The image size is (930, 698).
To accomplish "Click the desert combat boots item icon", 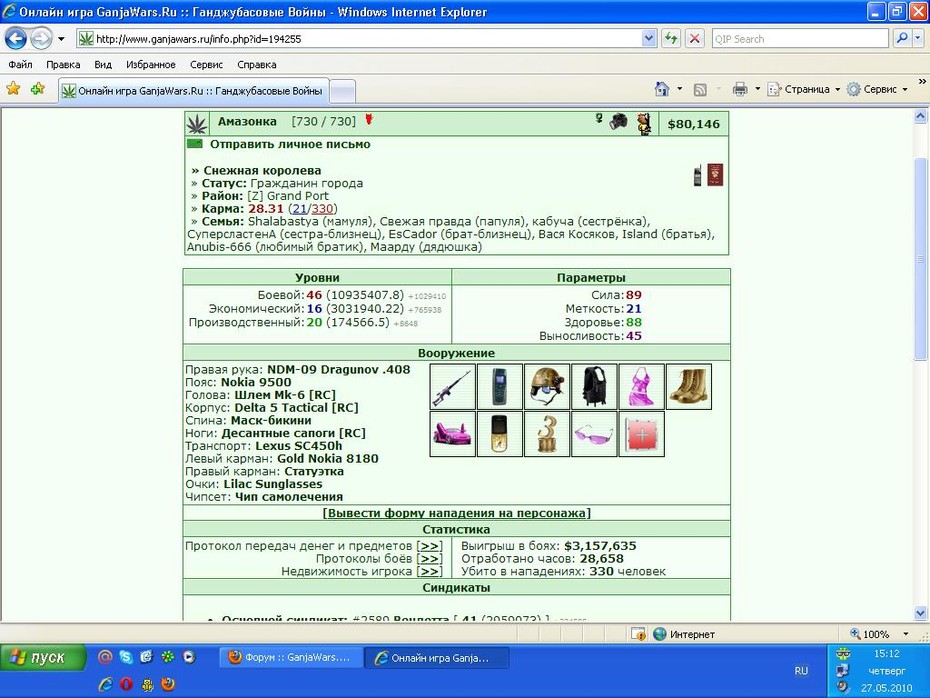I will (689, 387).
